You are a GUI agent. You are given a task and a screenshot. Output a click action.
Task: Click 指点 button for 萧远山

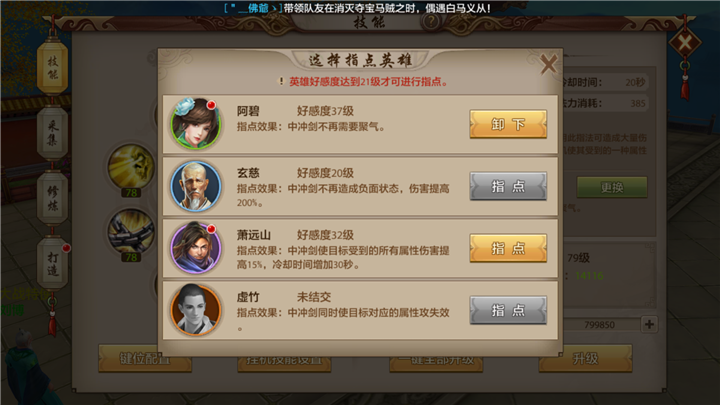pyautogui.click(x=508, y=248)
